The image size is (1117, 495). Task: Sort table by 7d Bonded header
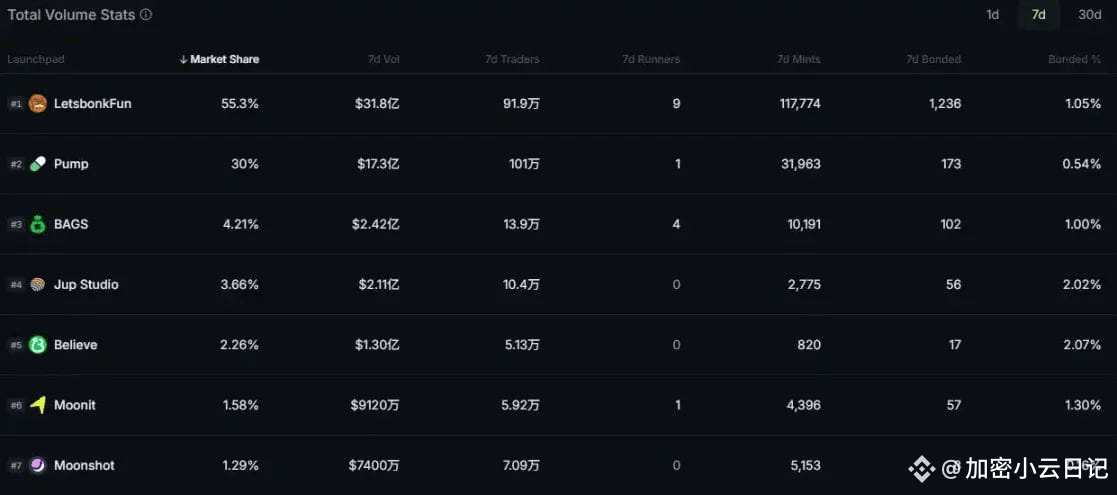(x=933, y=60)
